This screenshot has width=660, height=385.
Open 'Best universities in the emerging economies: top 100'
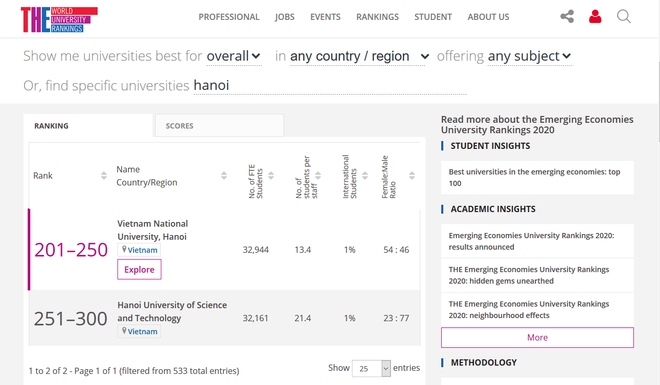(537, 178)
